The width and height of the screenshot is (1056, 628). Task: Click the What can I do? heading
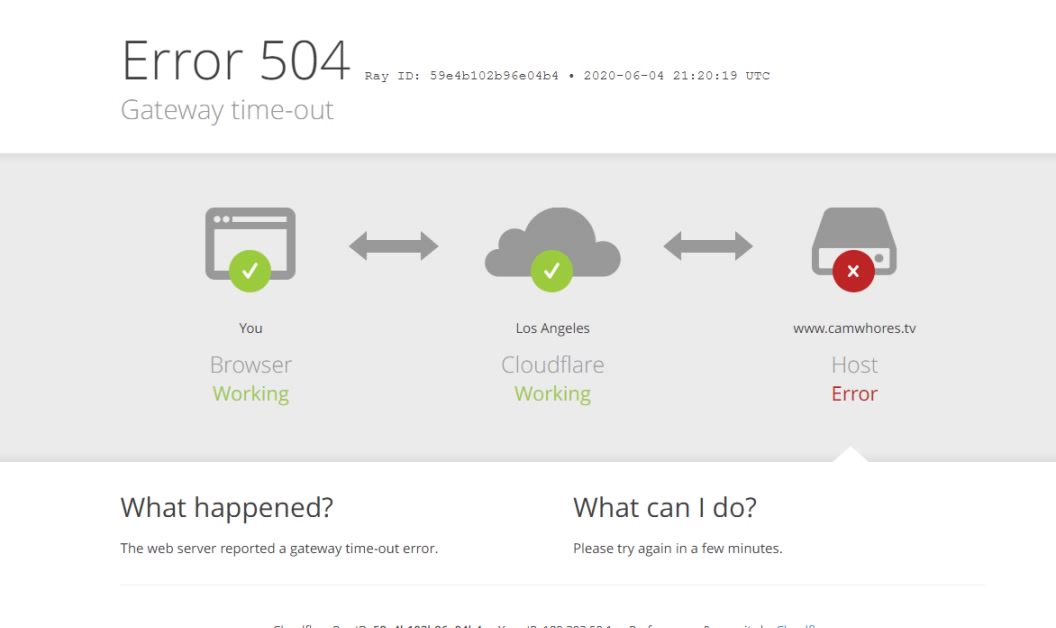tap(665, 507)
